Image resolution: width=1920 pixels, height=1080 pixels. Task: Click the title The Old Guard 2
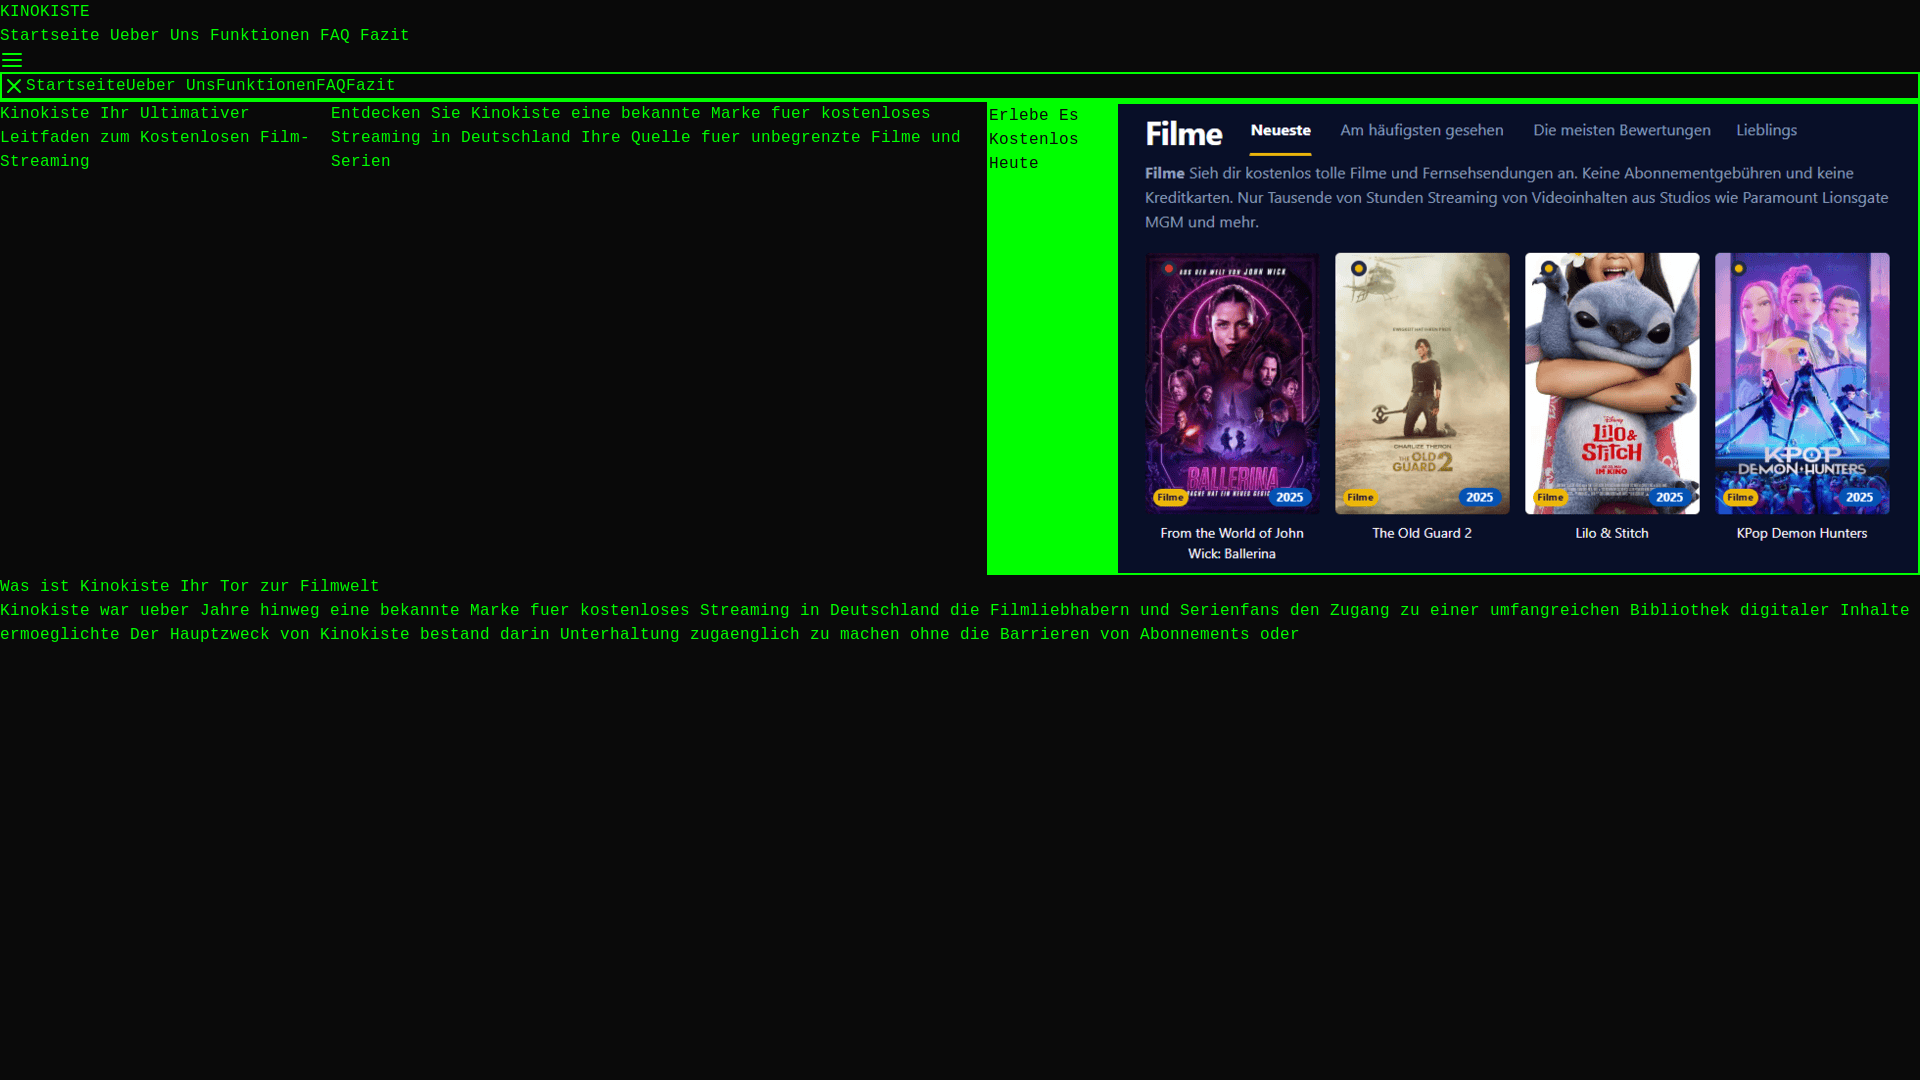(1422, 534)
